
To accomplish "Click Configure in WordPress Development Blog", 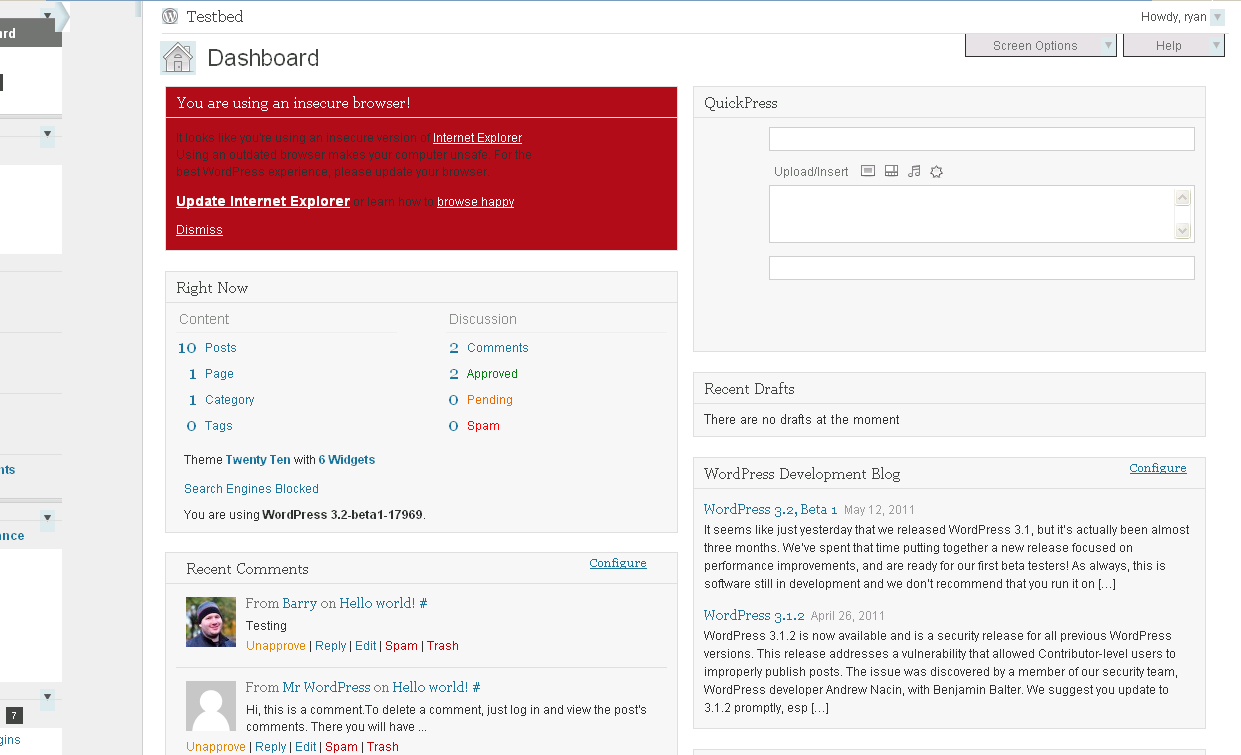I will coord(1157,468).
